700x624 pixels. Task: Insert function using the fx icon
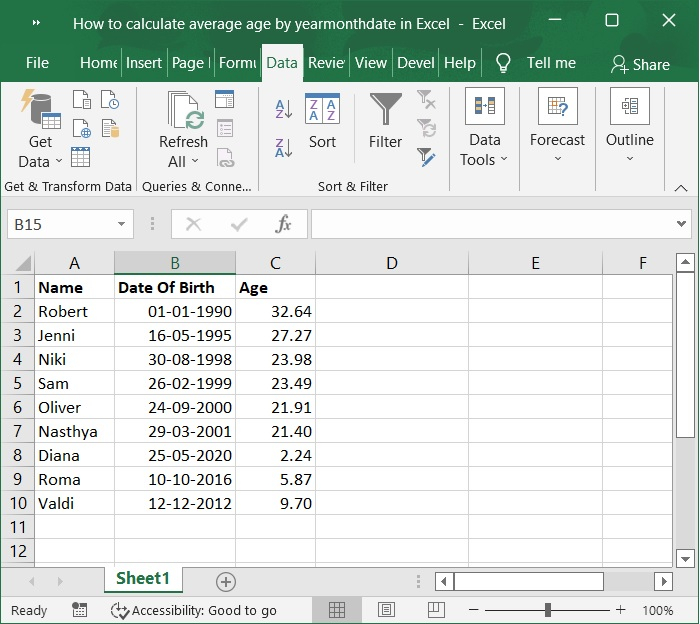(x=283, y=224)
